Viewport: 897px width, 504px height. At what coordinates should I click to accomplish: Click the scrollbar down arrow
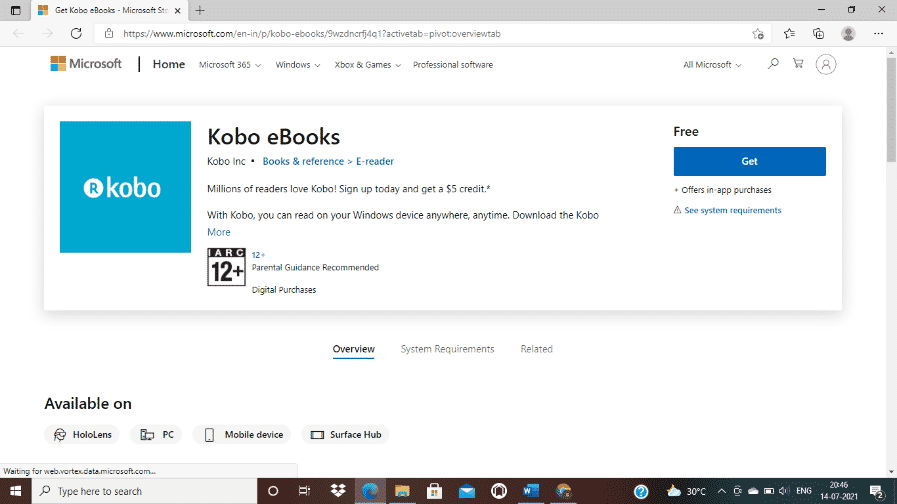coord(891,472)
